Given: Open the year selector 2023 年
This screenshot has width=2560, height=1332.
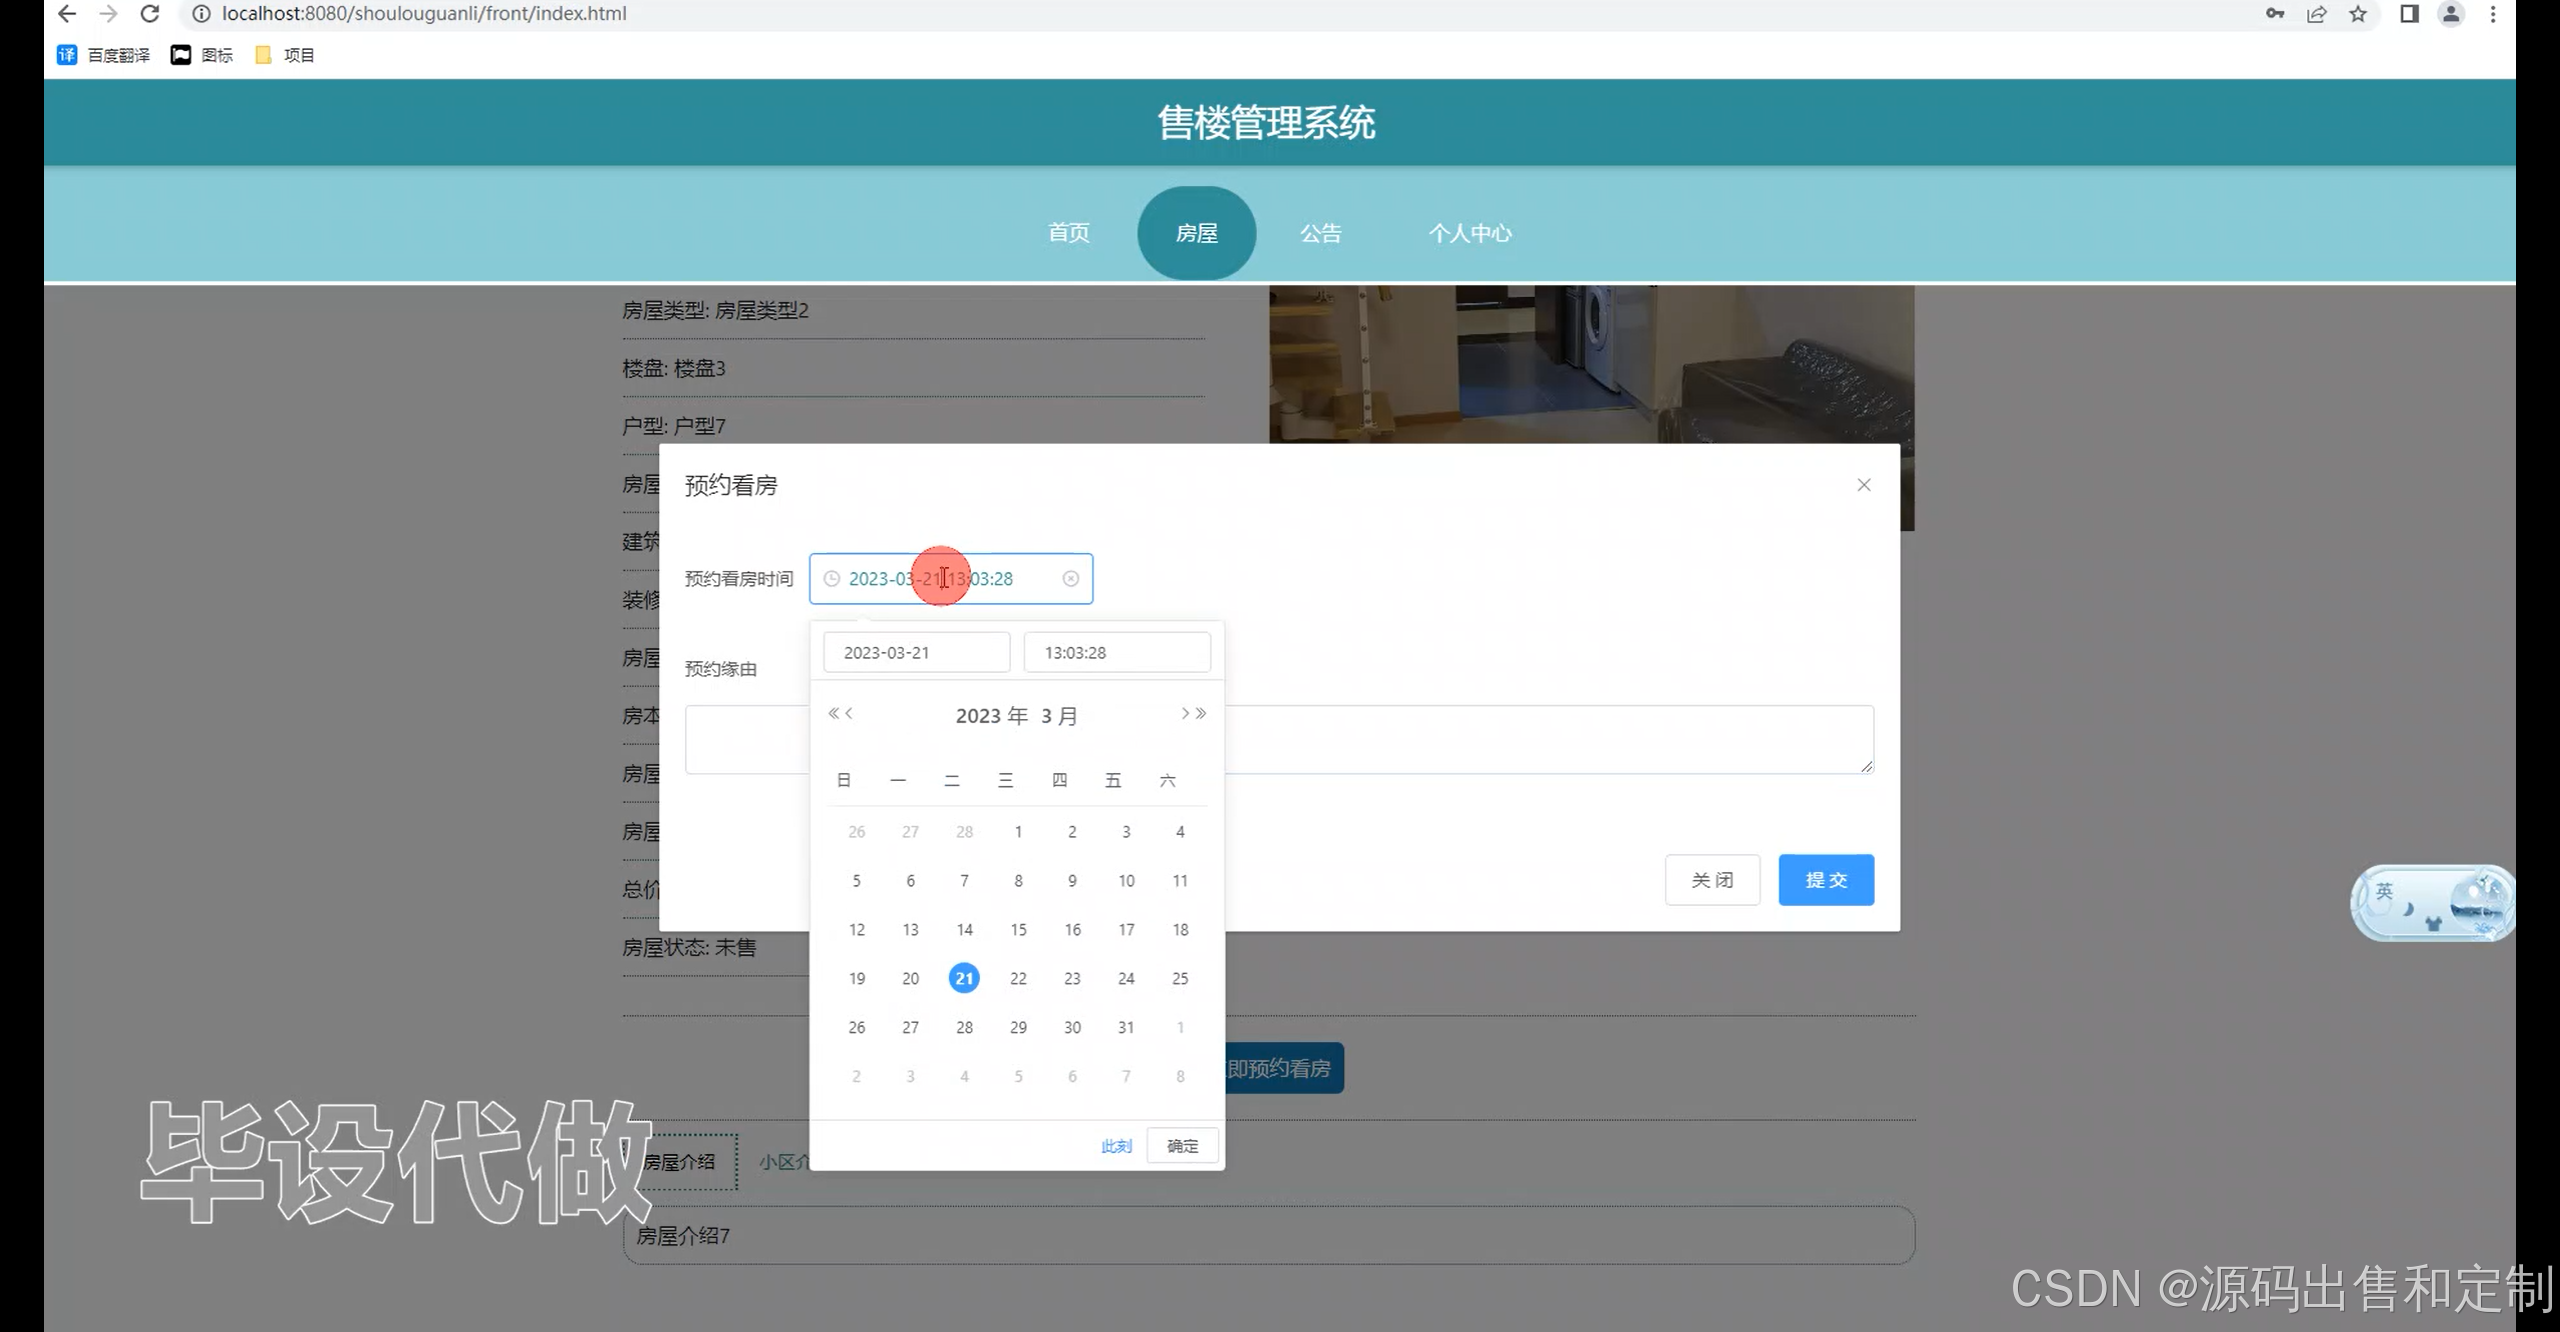Looking at the screenshot, I should coord(991,716).
